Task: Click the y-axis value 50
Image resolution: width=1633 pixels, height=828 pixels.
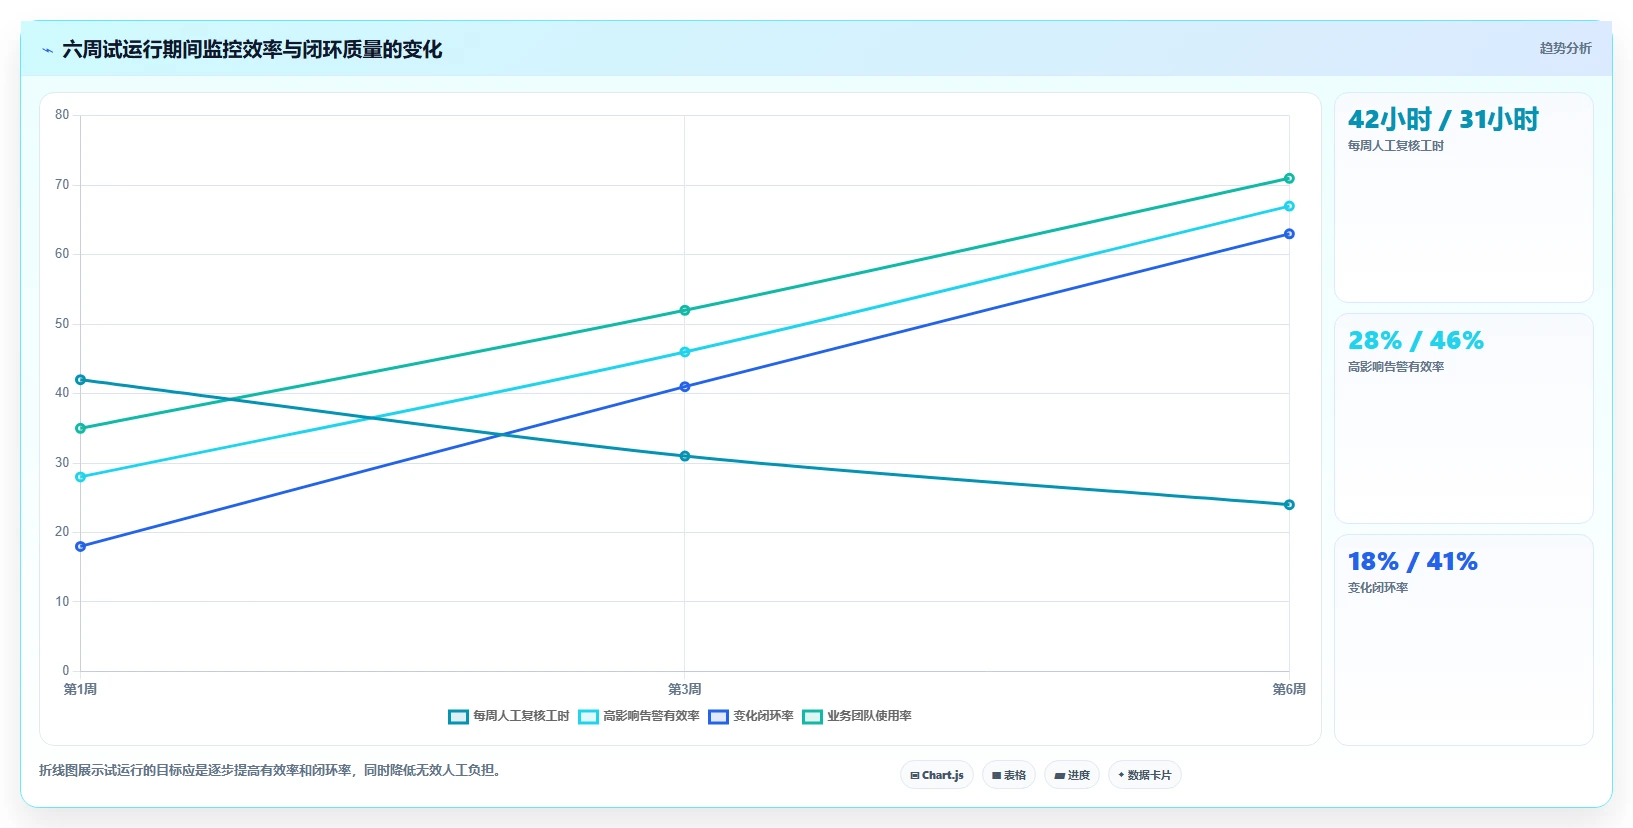Action: pos(62,324)
